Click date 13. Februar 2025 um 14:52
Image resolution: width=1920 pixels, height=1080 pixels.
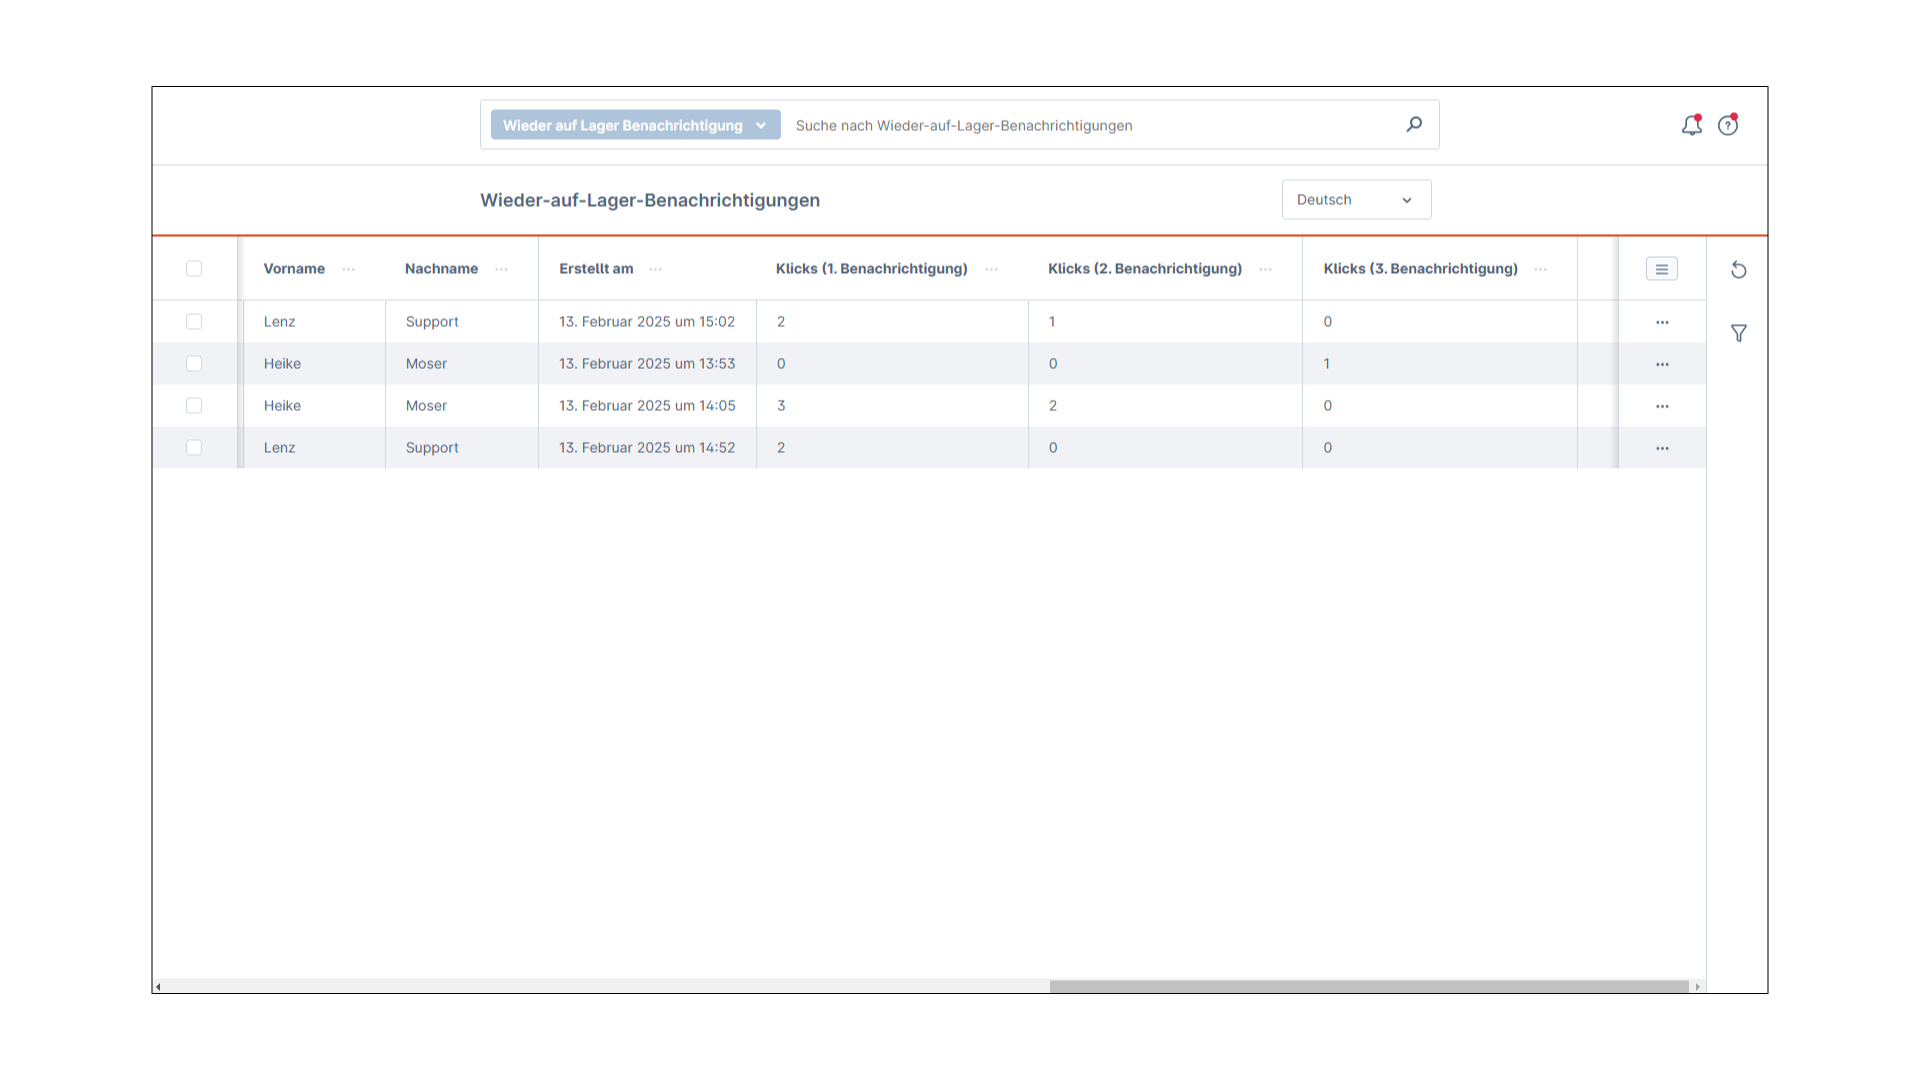647,448
